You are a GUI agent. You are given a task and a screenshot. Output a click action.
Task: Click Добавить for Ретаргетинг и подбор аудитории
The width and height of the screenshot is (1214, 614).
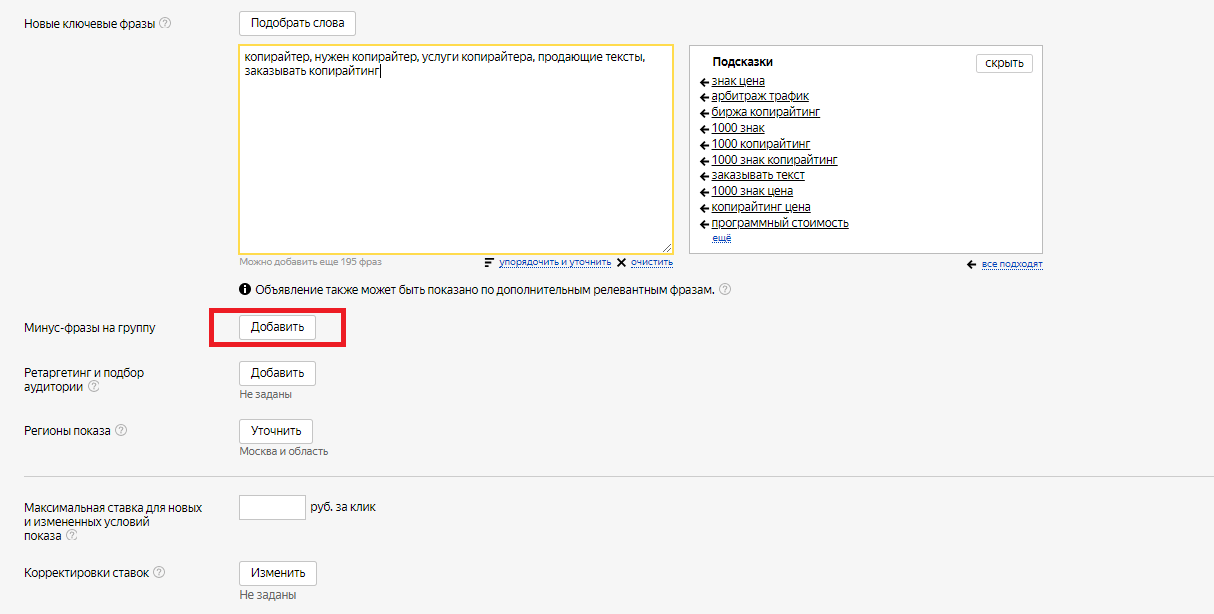[x=277, y=373]
